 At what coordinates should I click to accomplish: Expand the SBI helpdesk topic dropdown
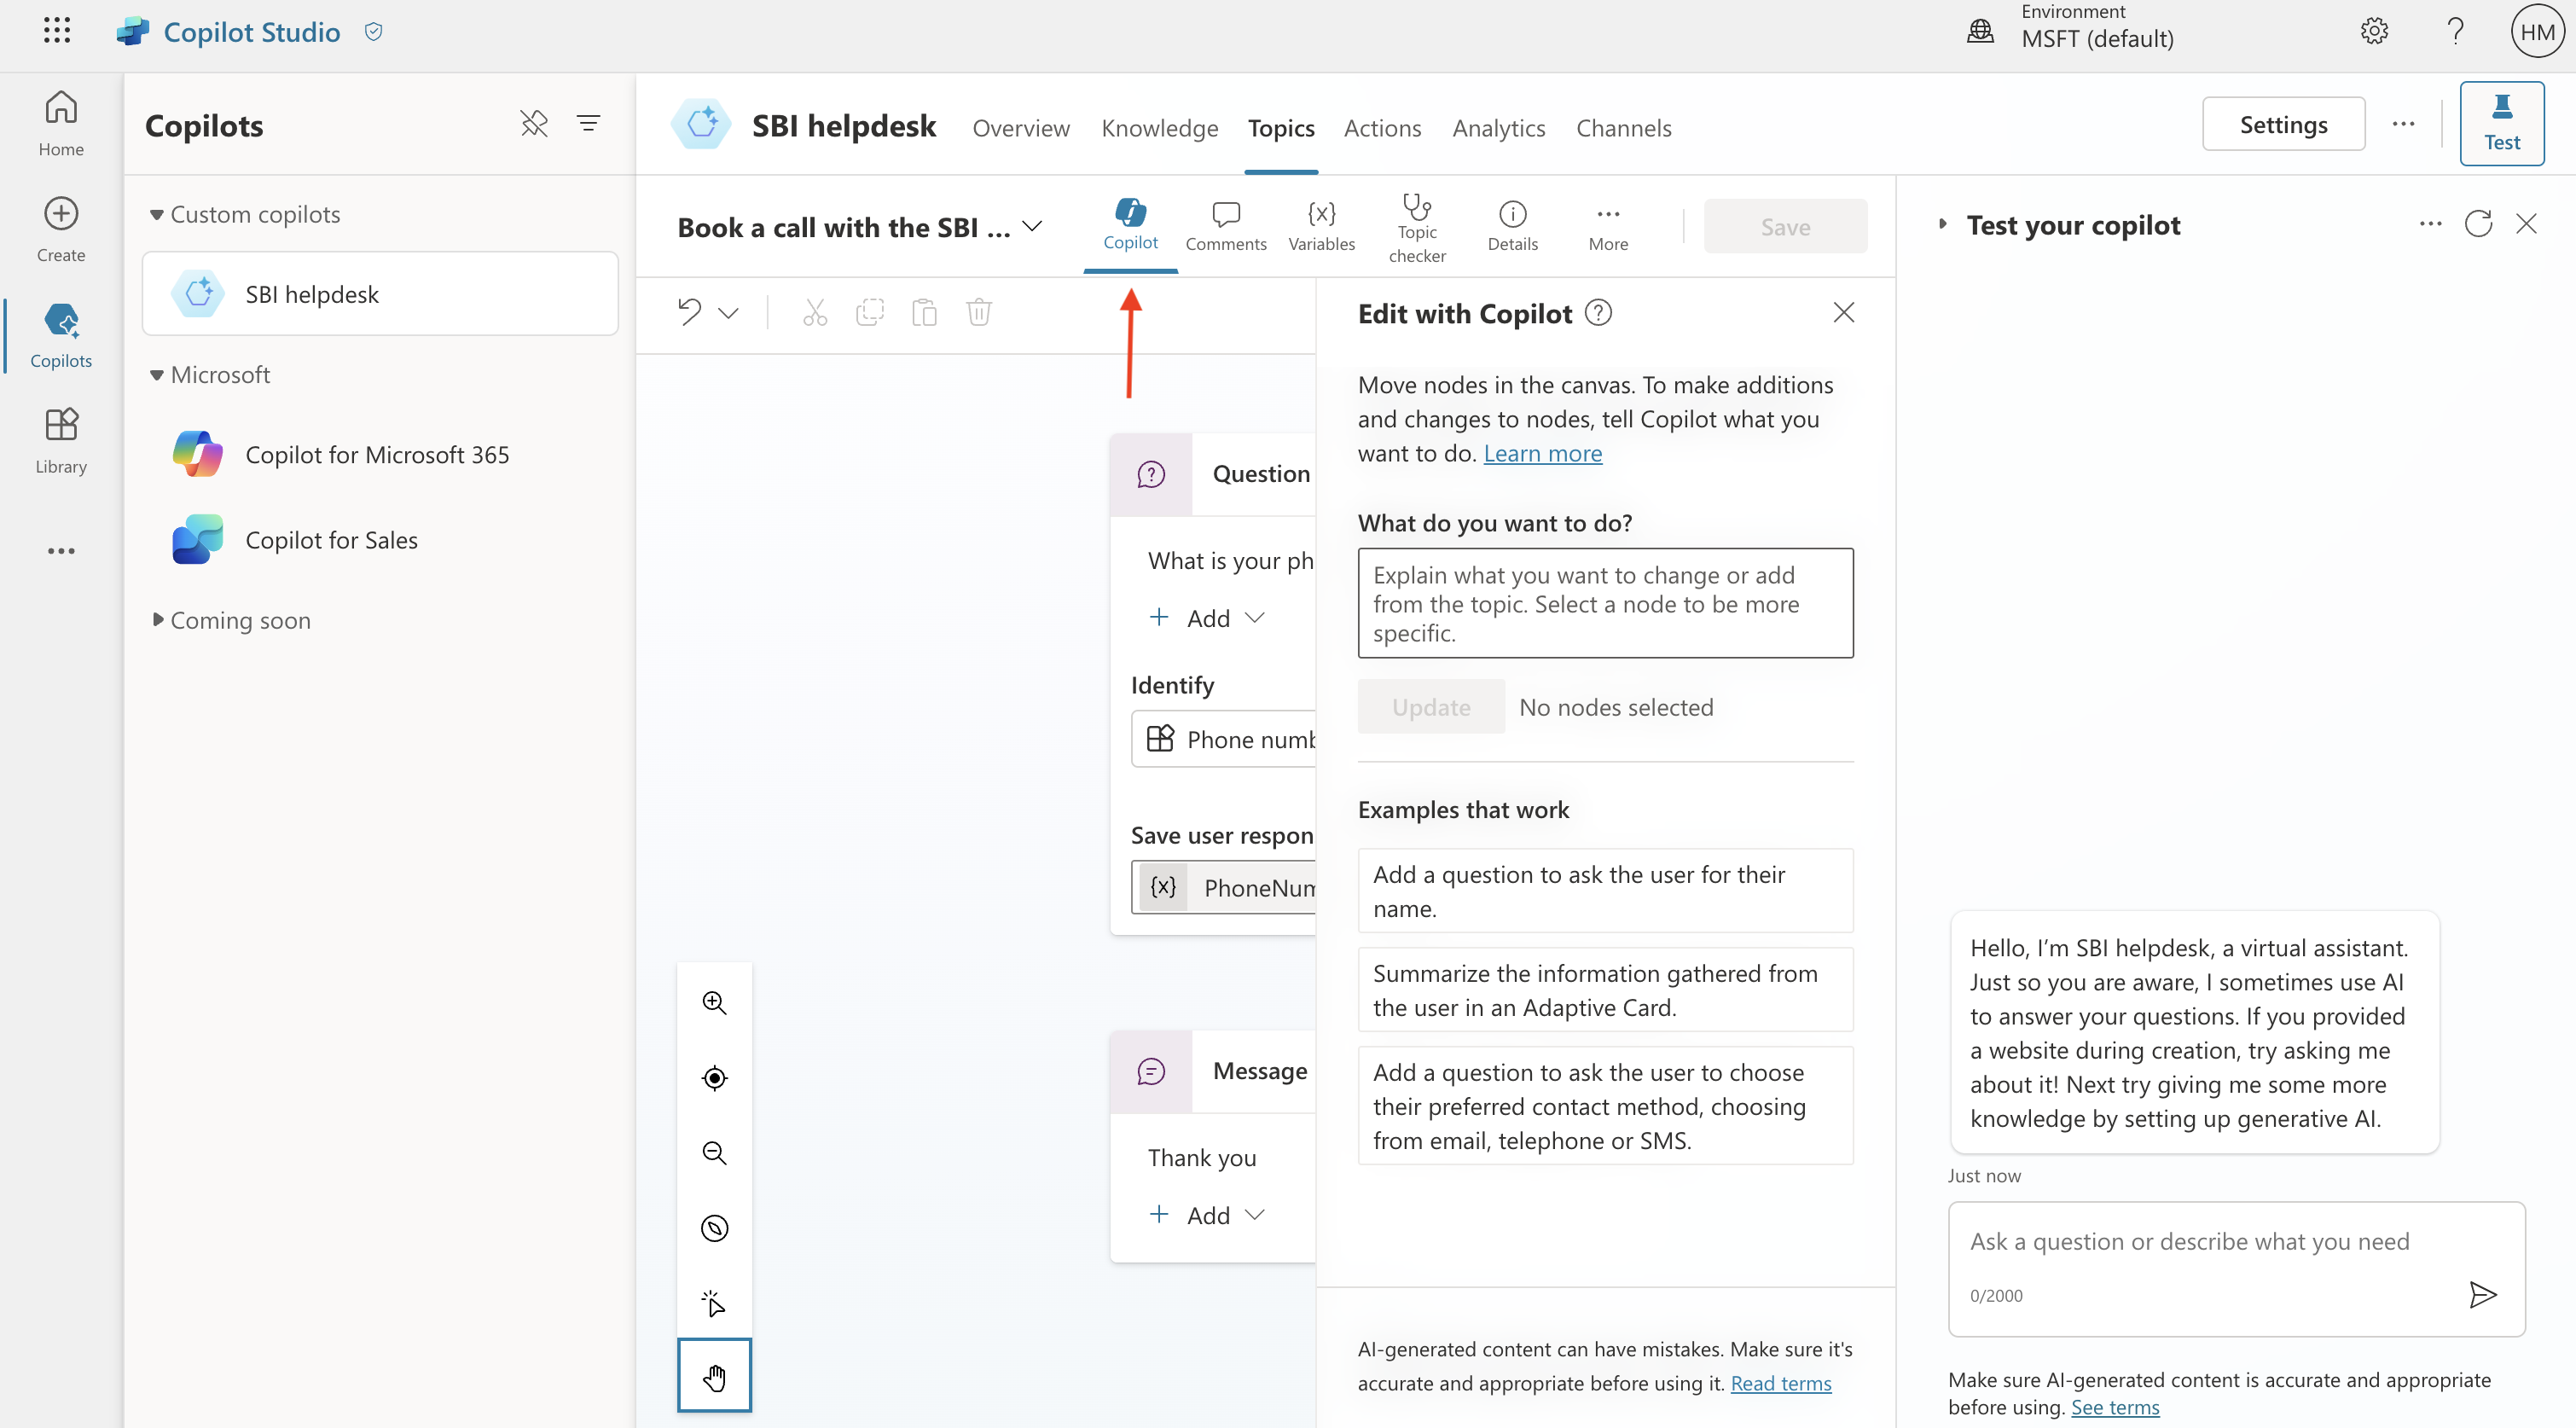coord(1039,223)
